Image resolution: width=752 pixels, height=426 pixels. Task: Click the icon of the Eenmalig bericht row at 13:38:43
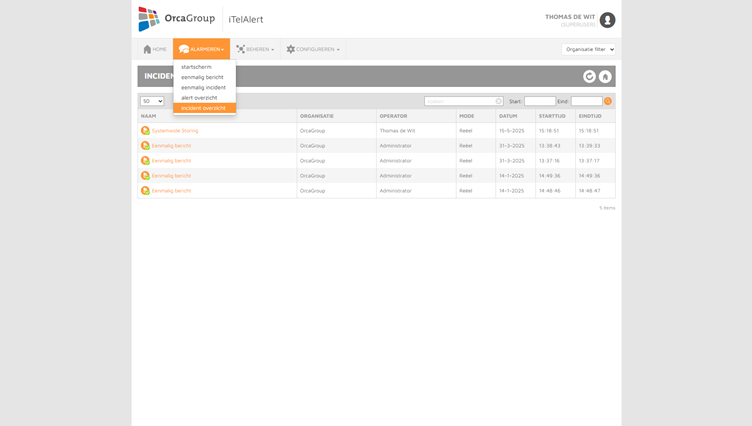coord(145,145)
